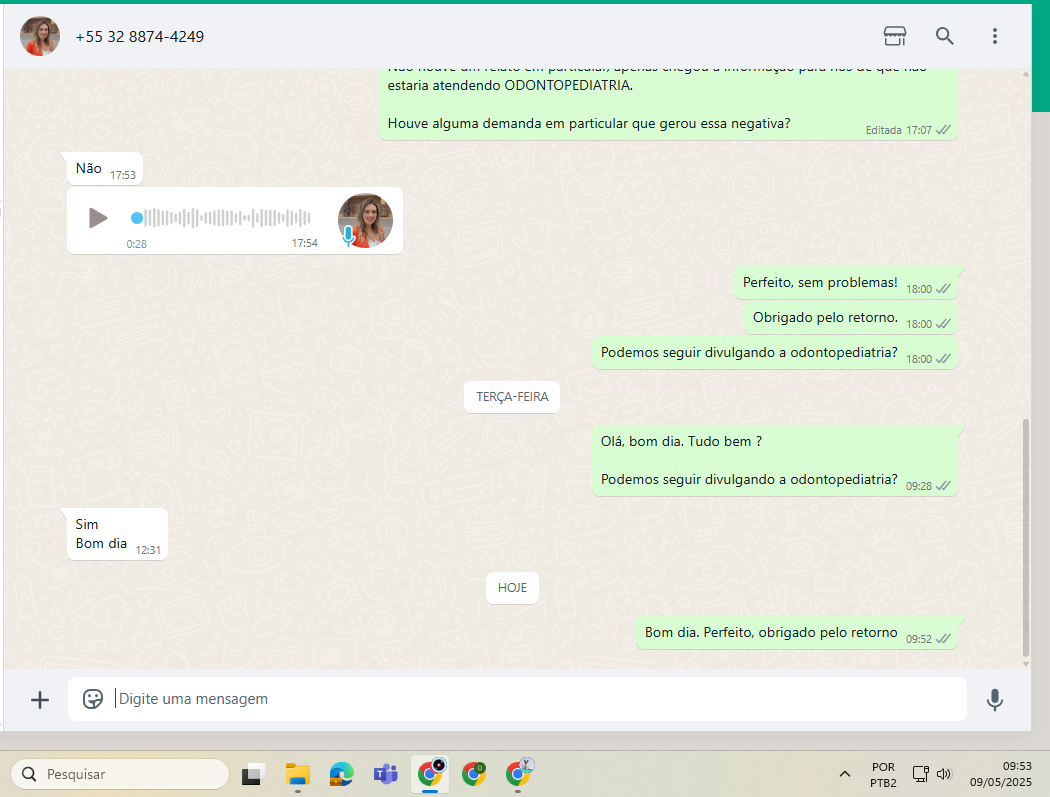The height and width of the screenshot is (797, 1050).
Task: Switch the POR PTB2 keyboard language
Action: [883, 774]
